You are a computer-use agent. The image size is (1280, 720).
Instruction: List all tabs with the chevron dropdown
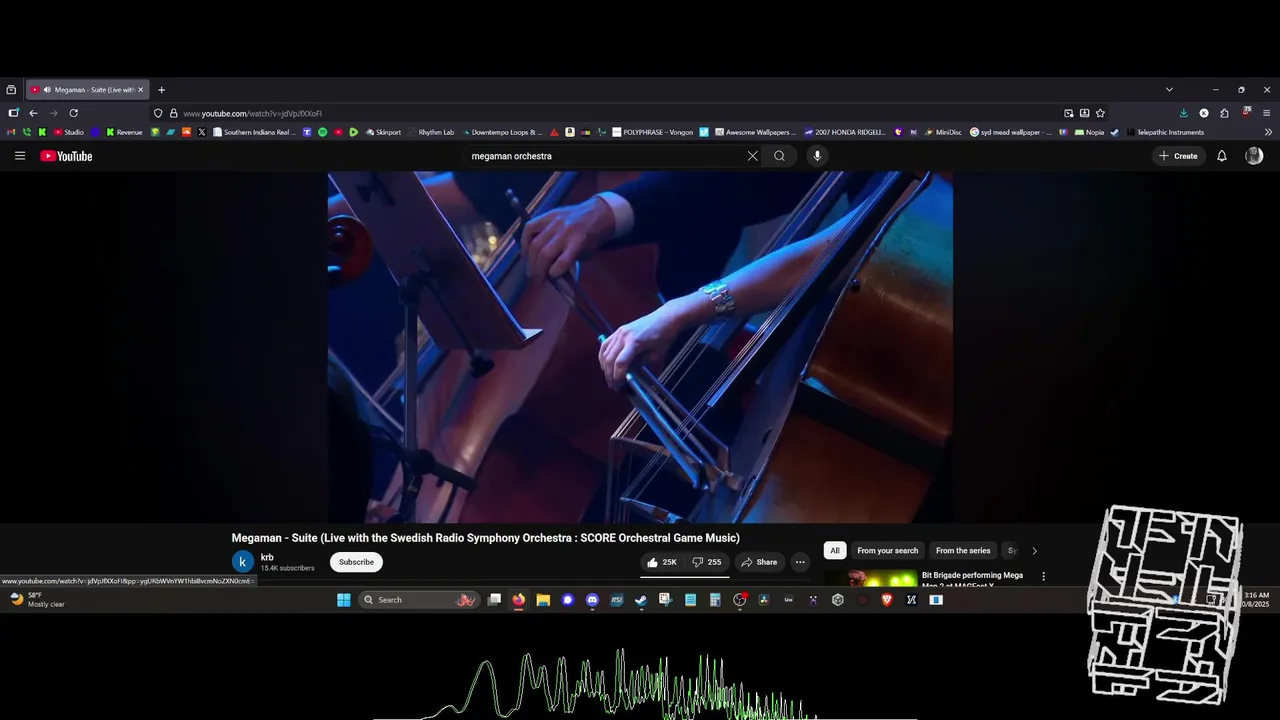click(x=1169, y=90)
